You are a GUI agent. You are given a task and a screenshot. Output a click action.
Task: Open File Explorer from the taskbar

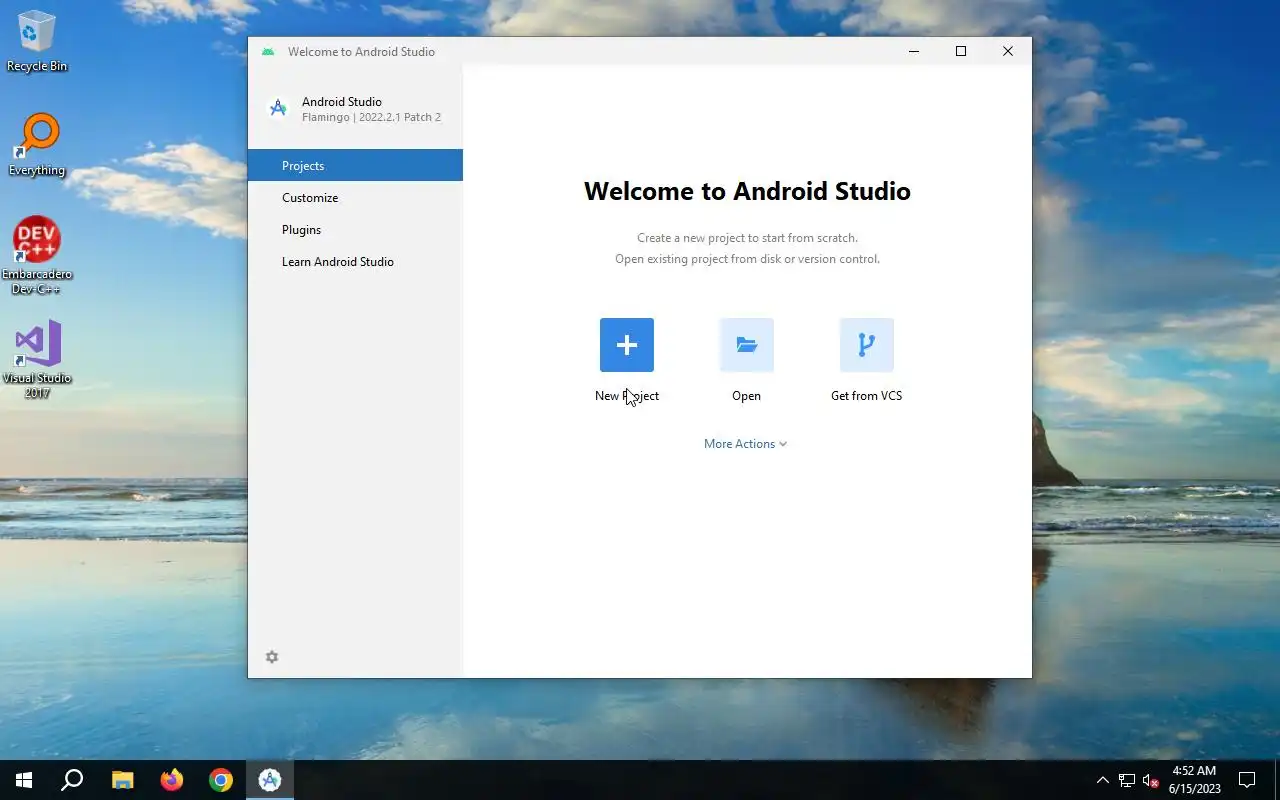coord(122,780)
